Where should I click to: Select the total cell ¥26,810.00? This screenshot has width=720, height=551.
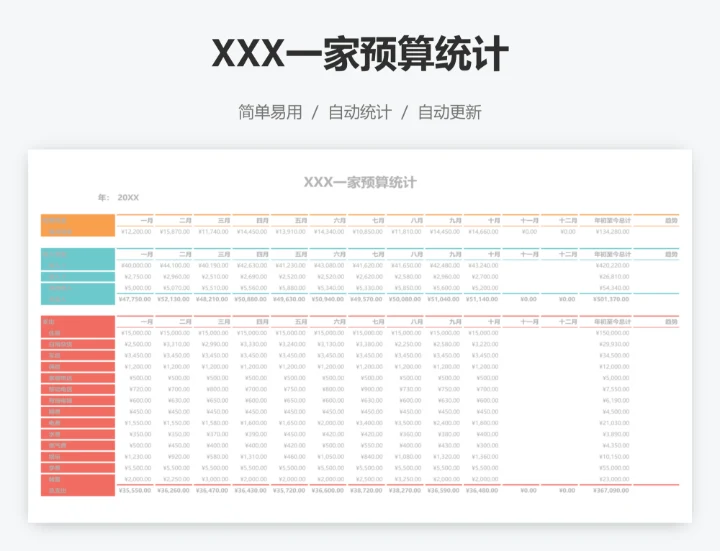click(614, 276)
